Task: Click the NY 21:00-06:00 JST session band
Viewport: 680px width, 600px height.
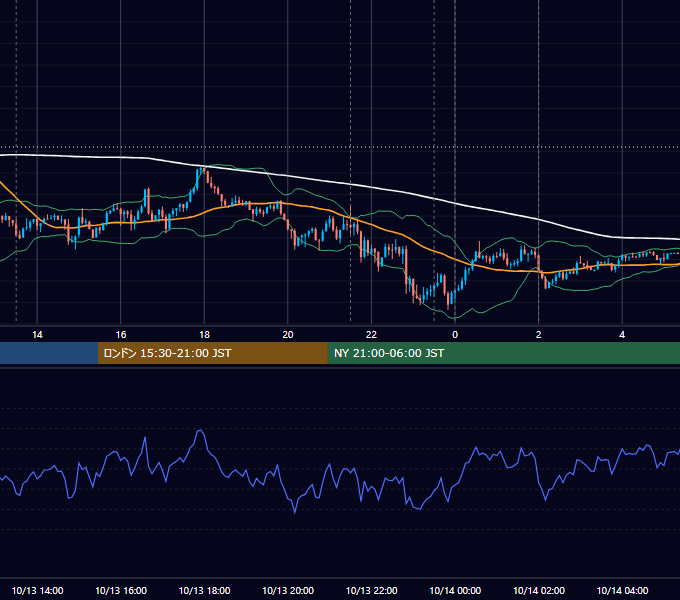Action: tap(503, 353)
